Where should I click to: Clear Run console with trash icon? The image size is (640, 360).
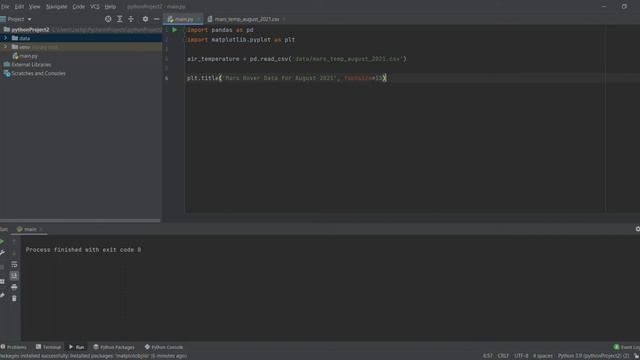14,298
